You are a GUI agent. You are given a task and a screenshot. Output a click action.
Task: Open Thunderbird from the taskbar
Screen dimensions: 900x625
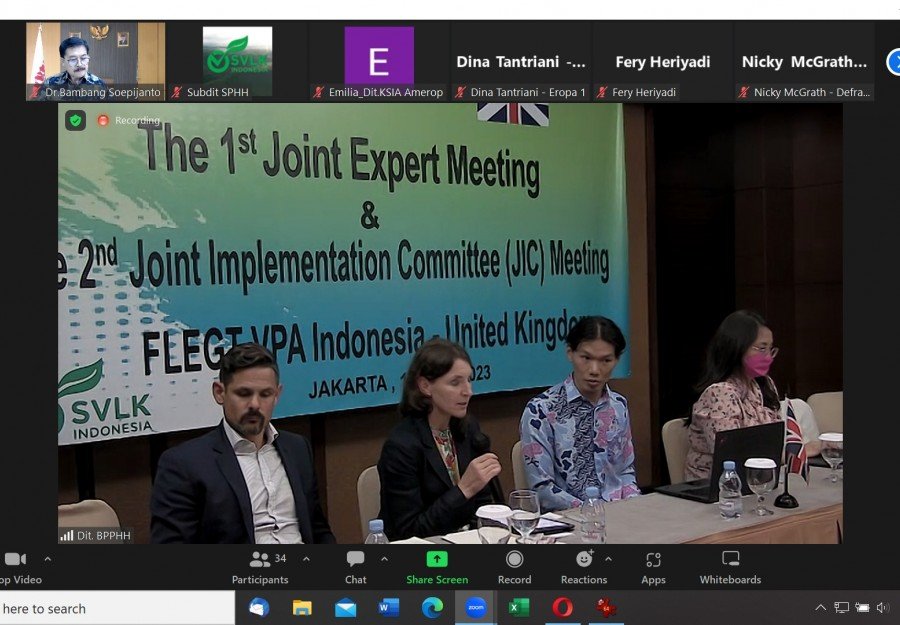click(259, 607)
